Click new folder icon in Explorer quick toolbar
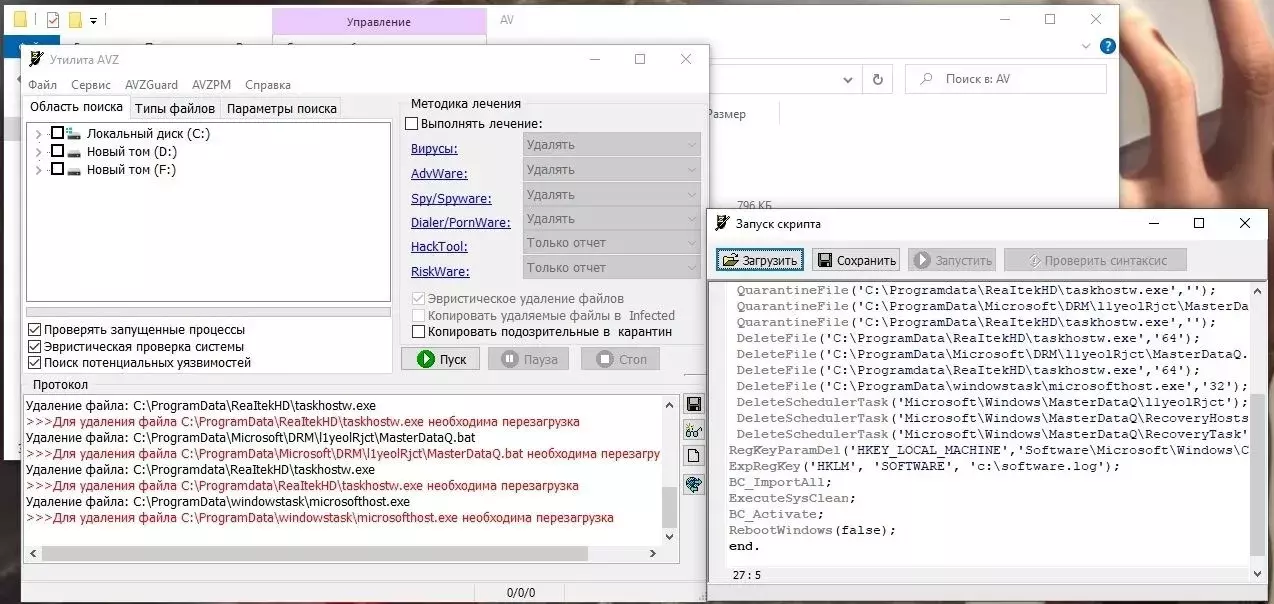 tap(75, 20)
